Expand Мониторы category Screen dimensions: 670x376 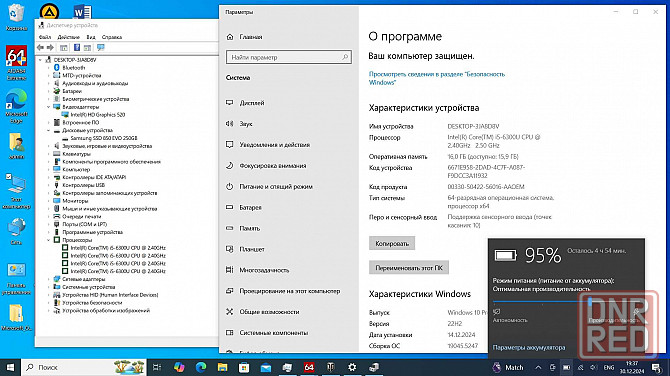click(x=48, y=201)
